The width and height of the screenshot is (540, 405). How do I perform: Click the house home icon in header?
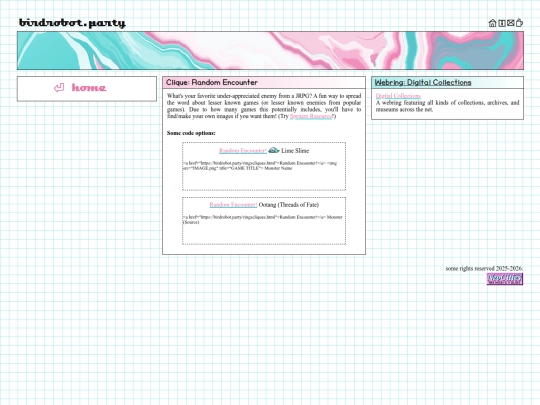click(x=492, y=23)
